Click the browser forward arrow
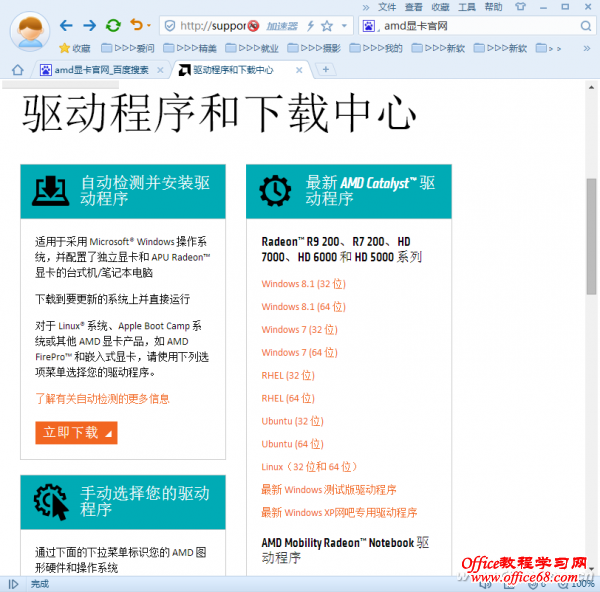Viewport: 600px width, 592px height. [x=90, y=26]
